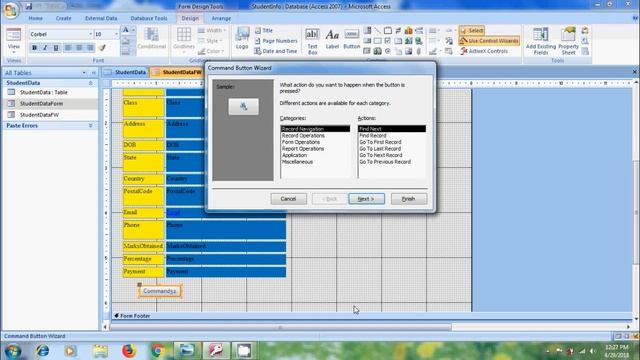The height and width of the screenshot is (360, 640).
Task: Open the All Tables navigation dropdown
Action: (84, 73)
